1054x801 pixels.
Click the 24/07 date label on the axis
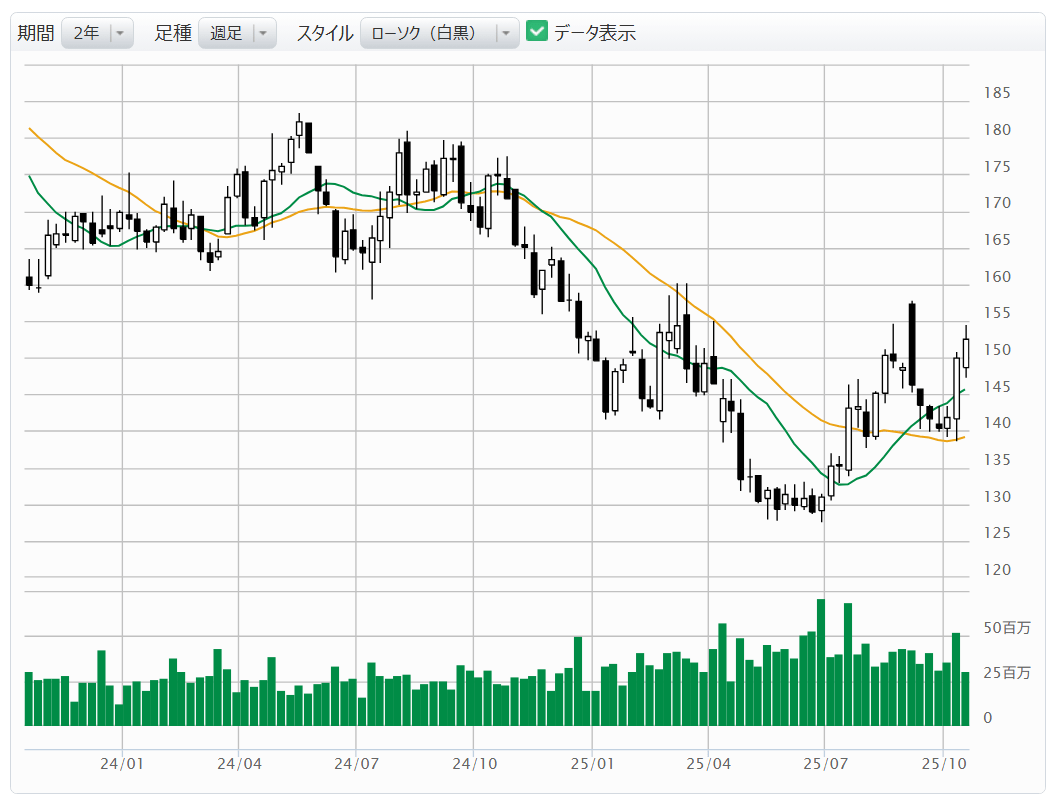click(356, 763)
